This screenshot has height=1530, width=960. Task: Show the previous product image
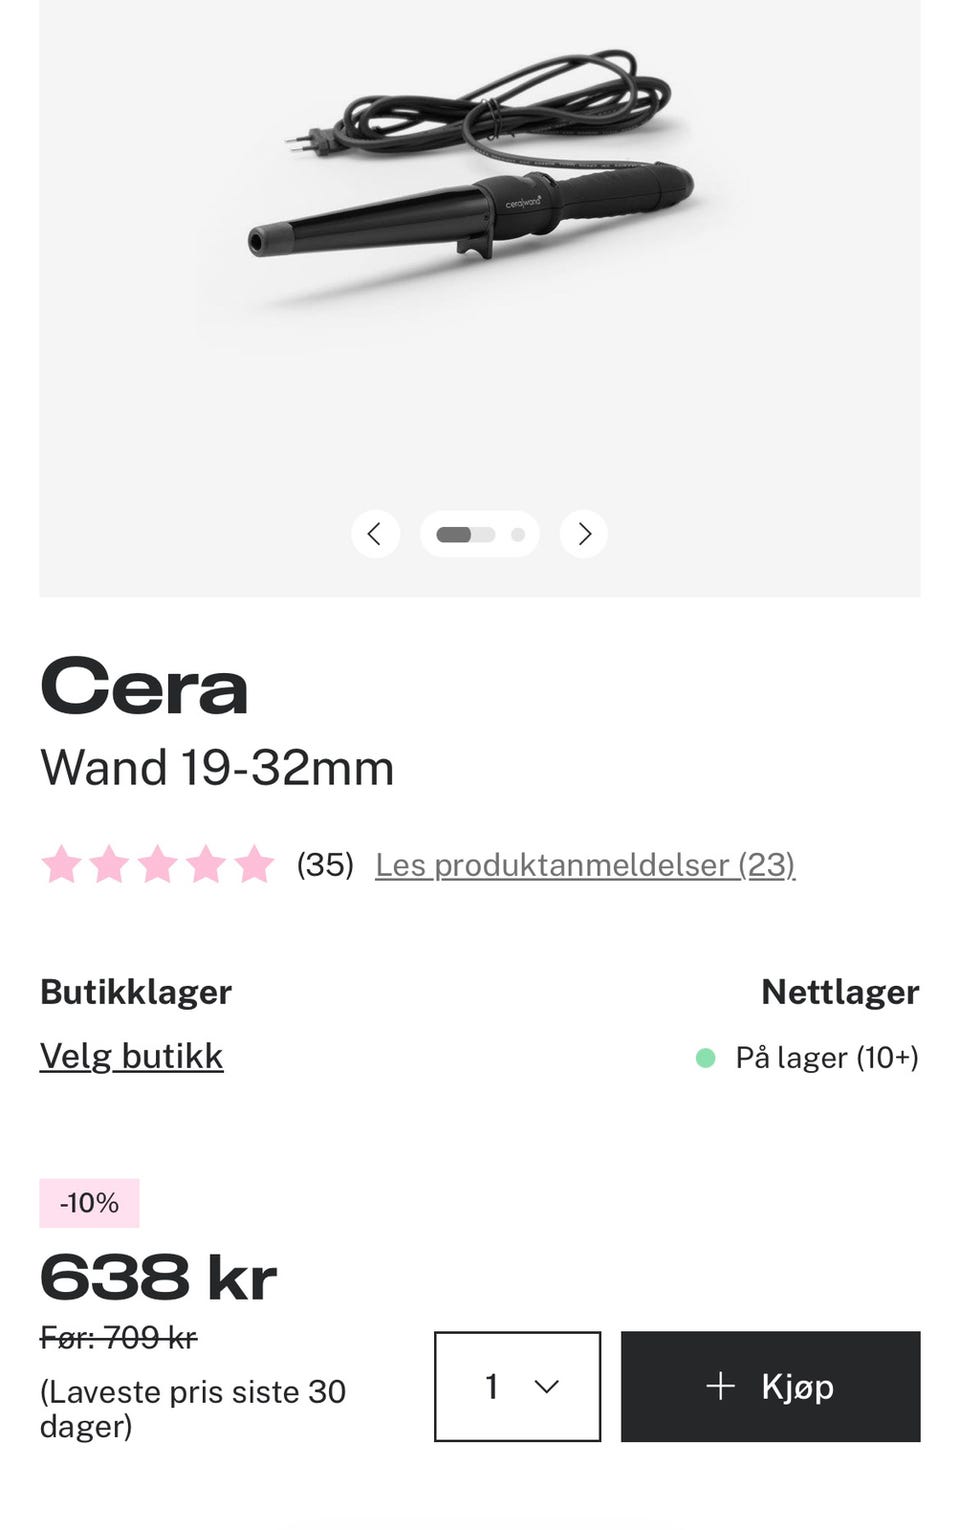375,534
